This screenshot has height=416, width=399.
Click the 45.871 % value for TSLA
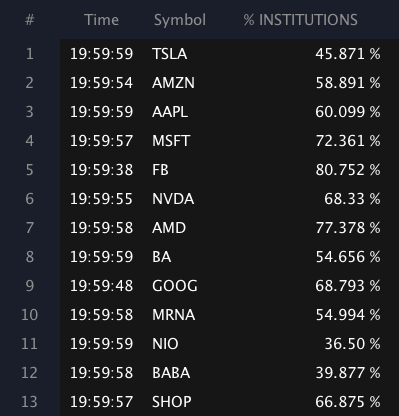(x=348, y=54)
